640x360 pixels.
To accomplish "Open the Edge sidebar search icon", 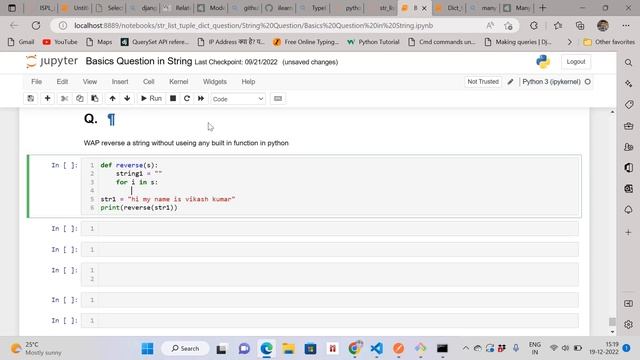I will pos(629,62).
